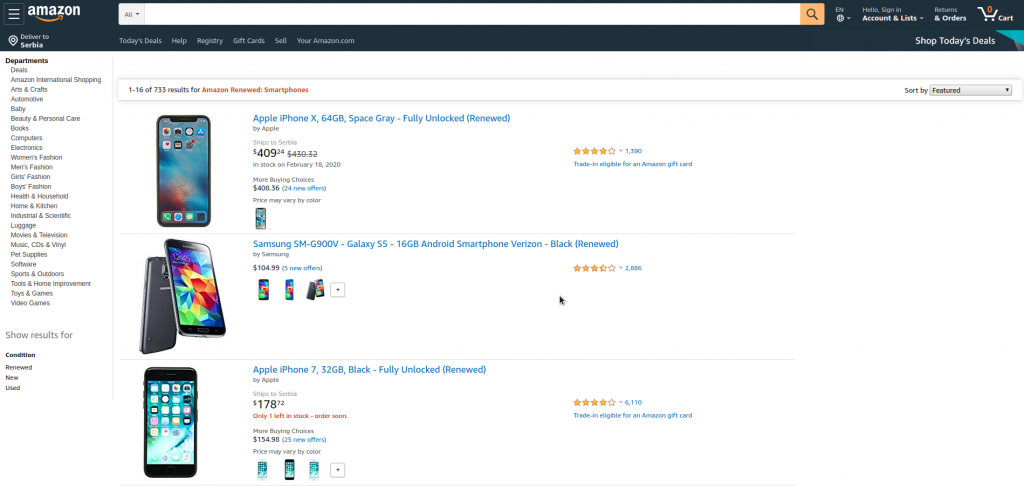Select Video Games department
The height and width of the screenshot is (486, 1024).
click(30, 303)
